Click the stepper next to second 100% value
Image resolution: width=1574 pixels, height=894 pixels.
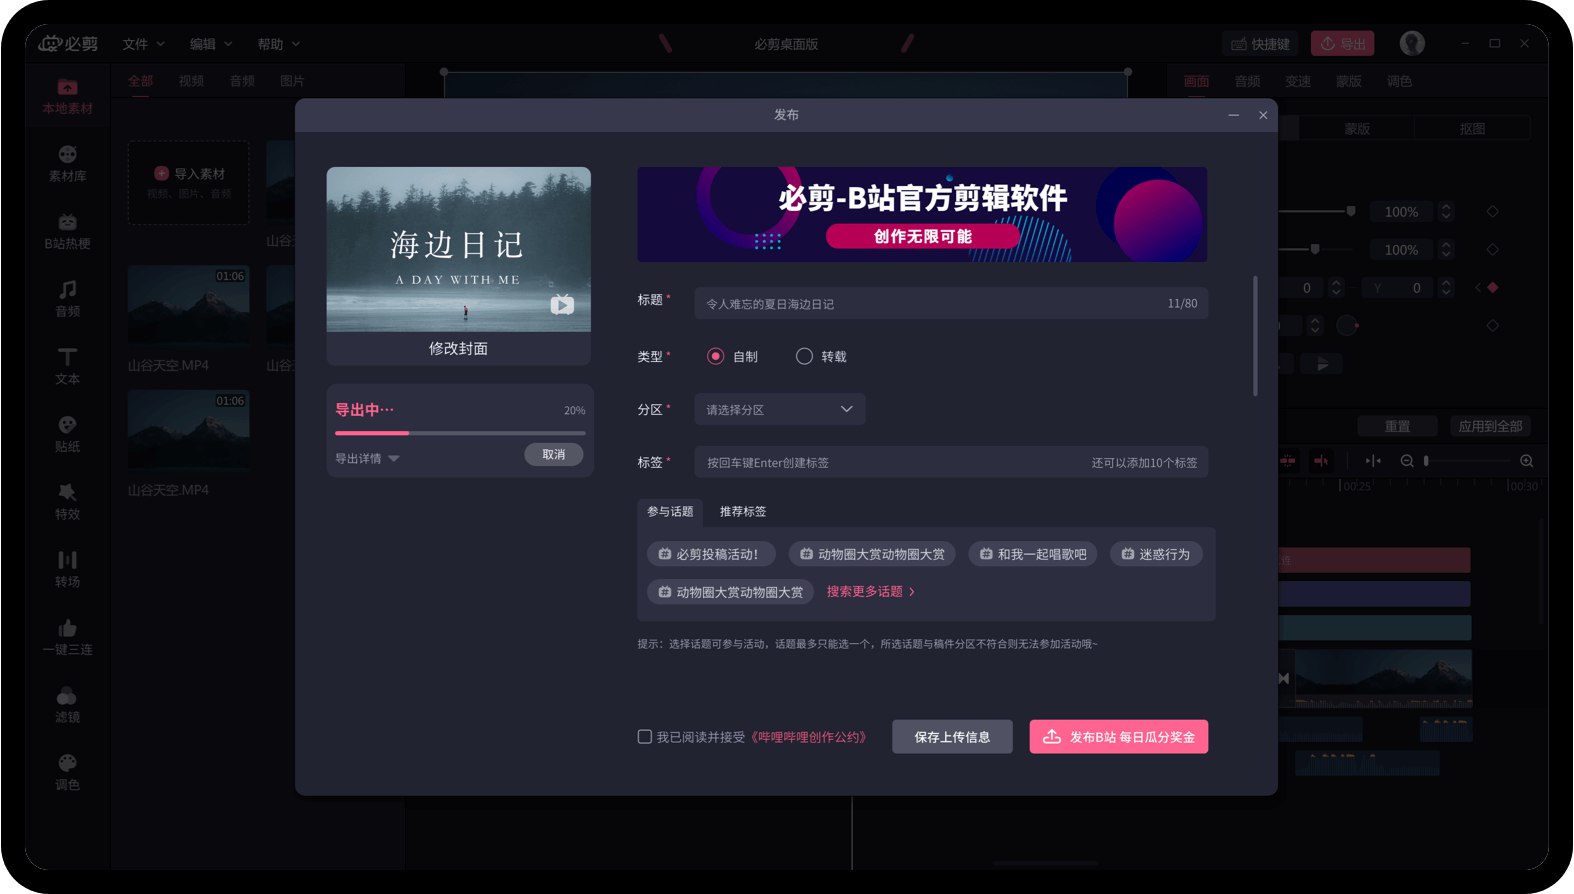point(1446,250)
